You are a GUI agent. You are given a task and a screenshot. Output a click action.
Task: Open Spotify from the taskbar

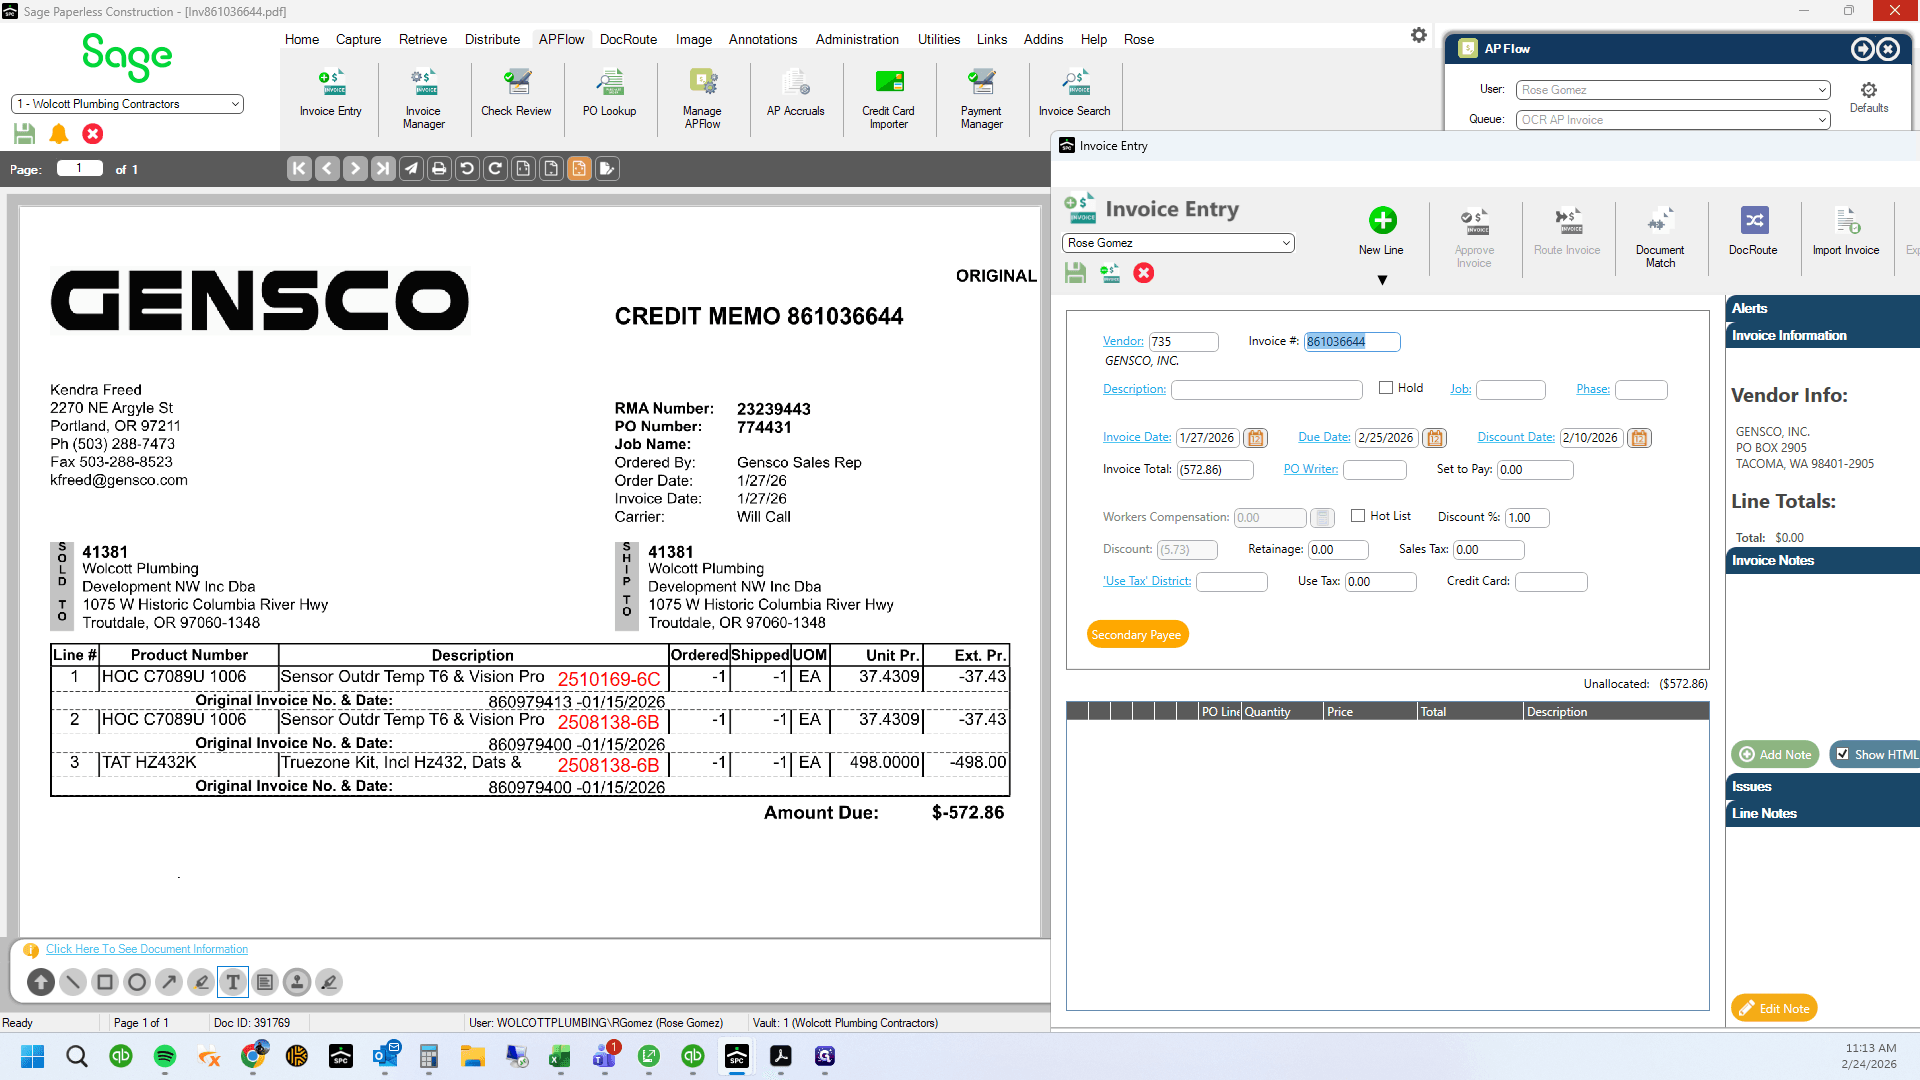pyautogui.click(x=165, y=1056)
